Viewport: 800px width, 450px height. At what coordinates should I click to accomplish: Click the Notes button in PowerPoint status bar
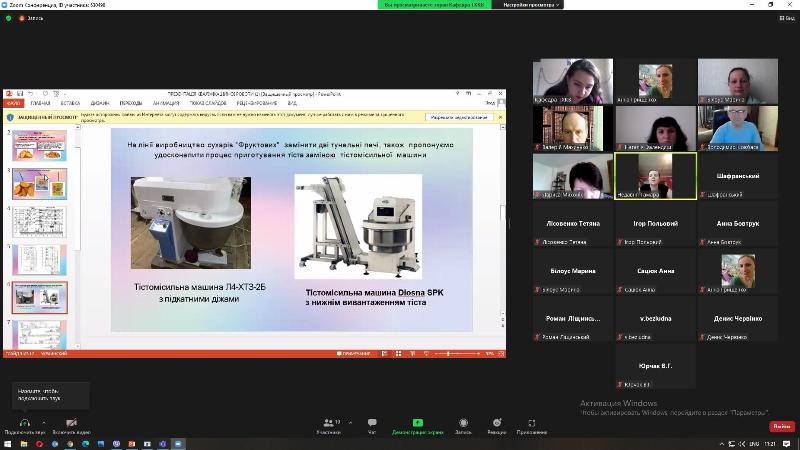coord(353,354)
